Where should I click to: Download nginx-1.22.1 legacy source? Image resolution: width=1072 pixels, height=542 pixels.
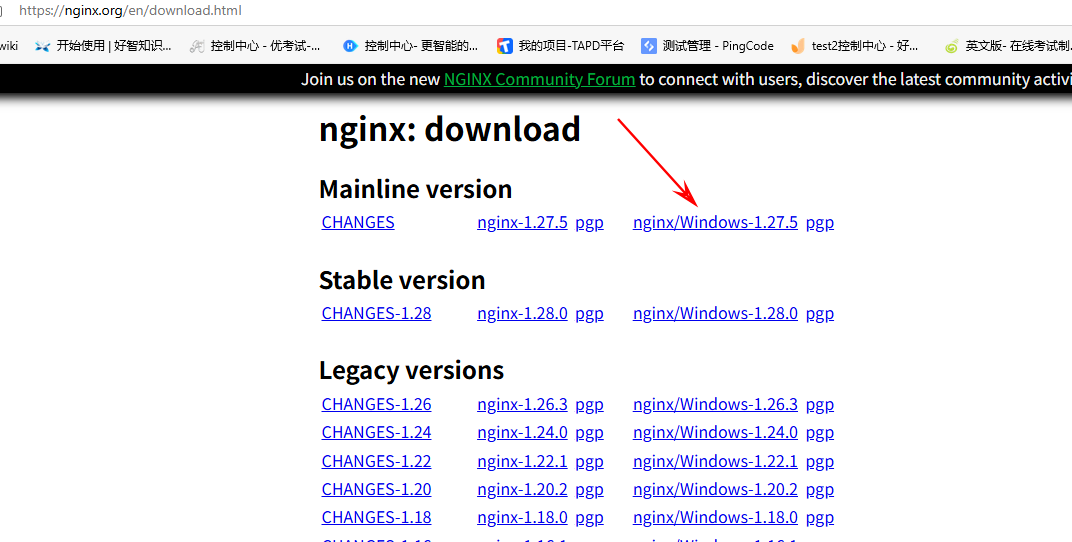pyautogui.click(x=522, y=461)
